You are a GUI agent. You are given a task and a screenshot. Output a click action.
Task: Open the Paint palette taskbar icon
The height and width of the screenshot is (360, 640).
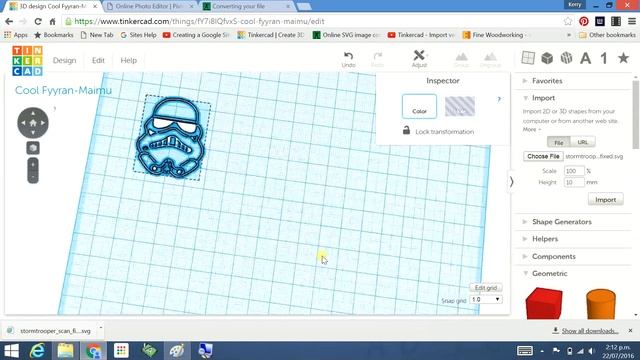point(177,351)
